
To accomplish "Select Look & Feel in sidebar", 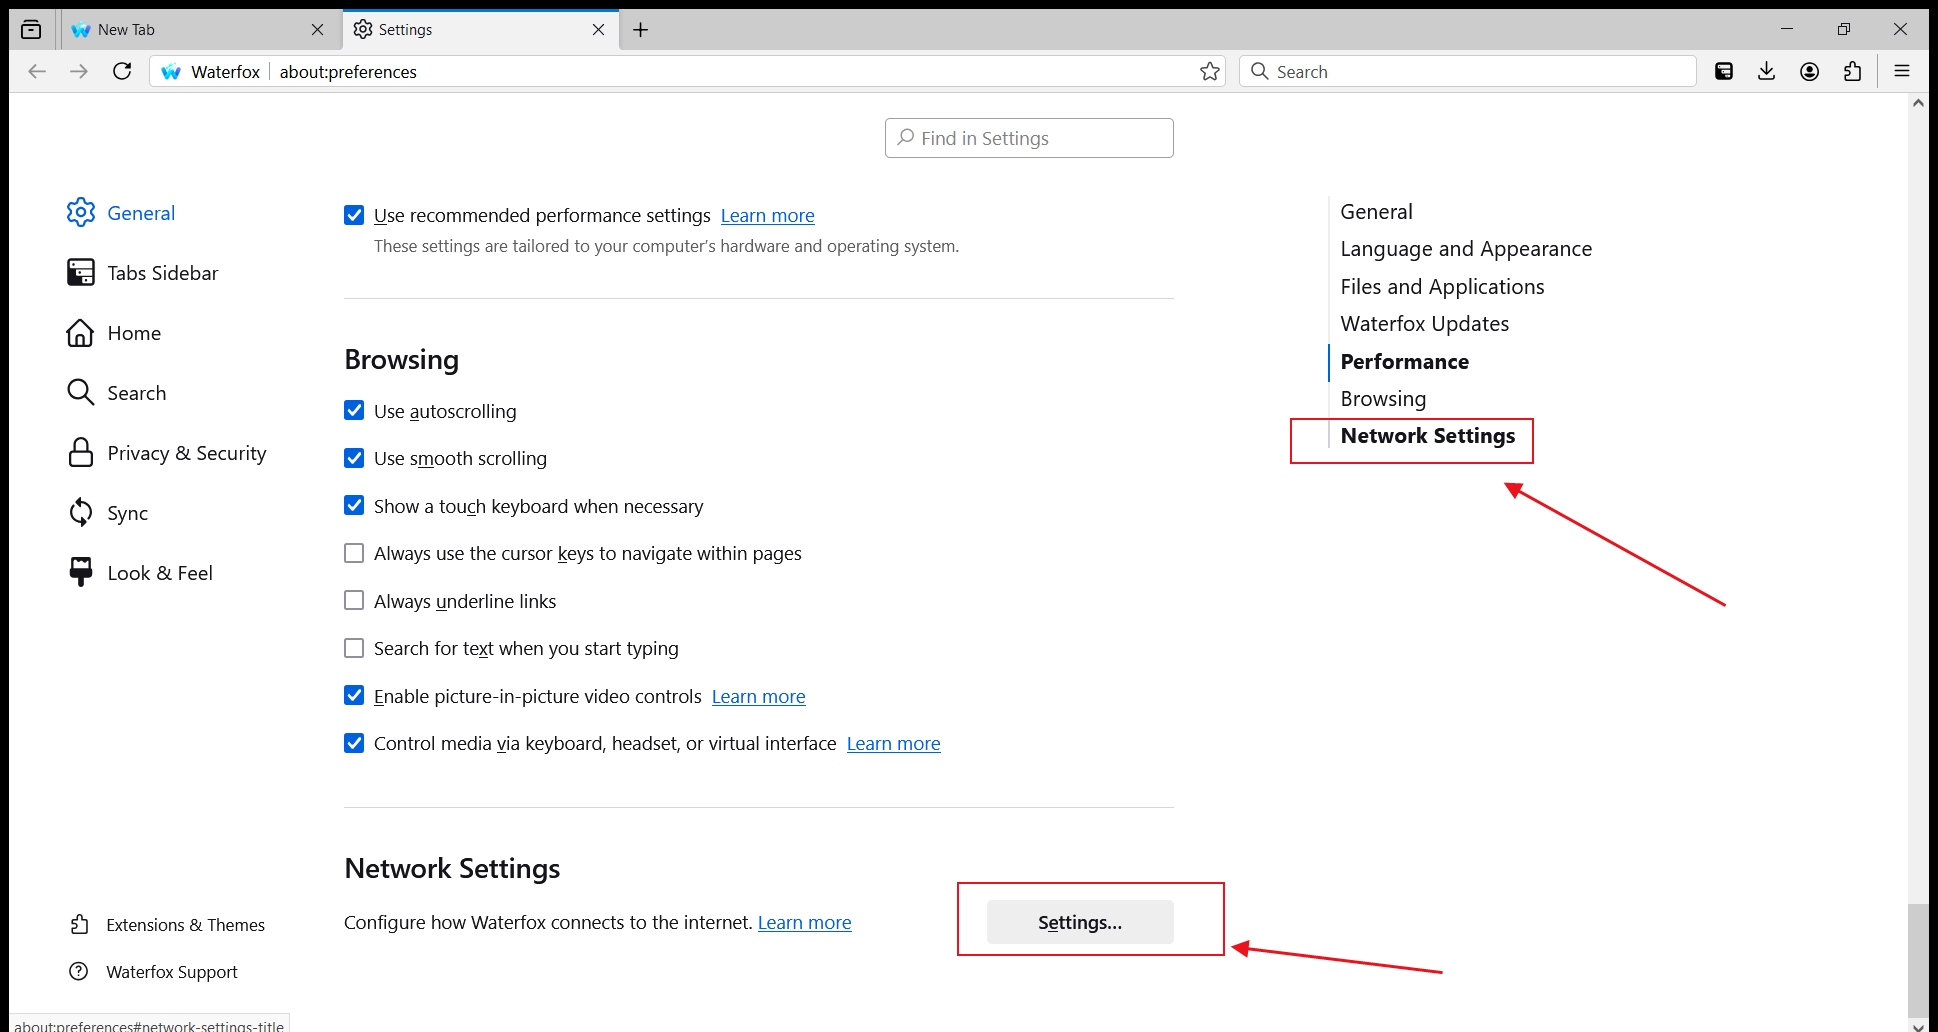I will click(160, 573).
